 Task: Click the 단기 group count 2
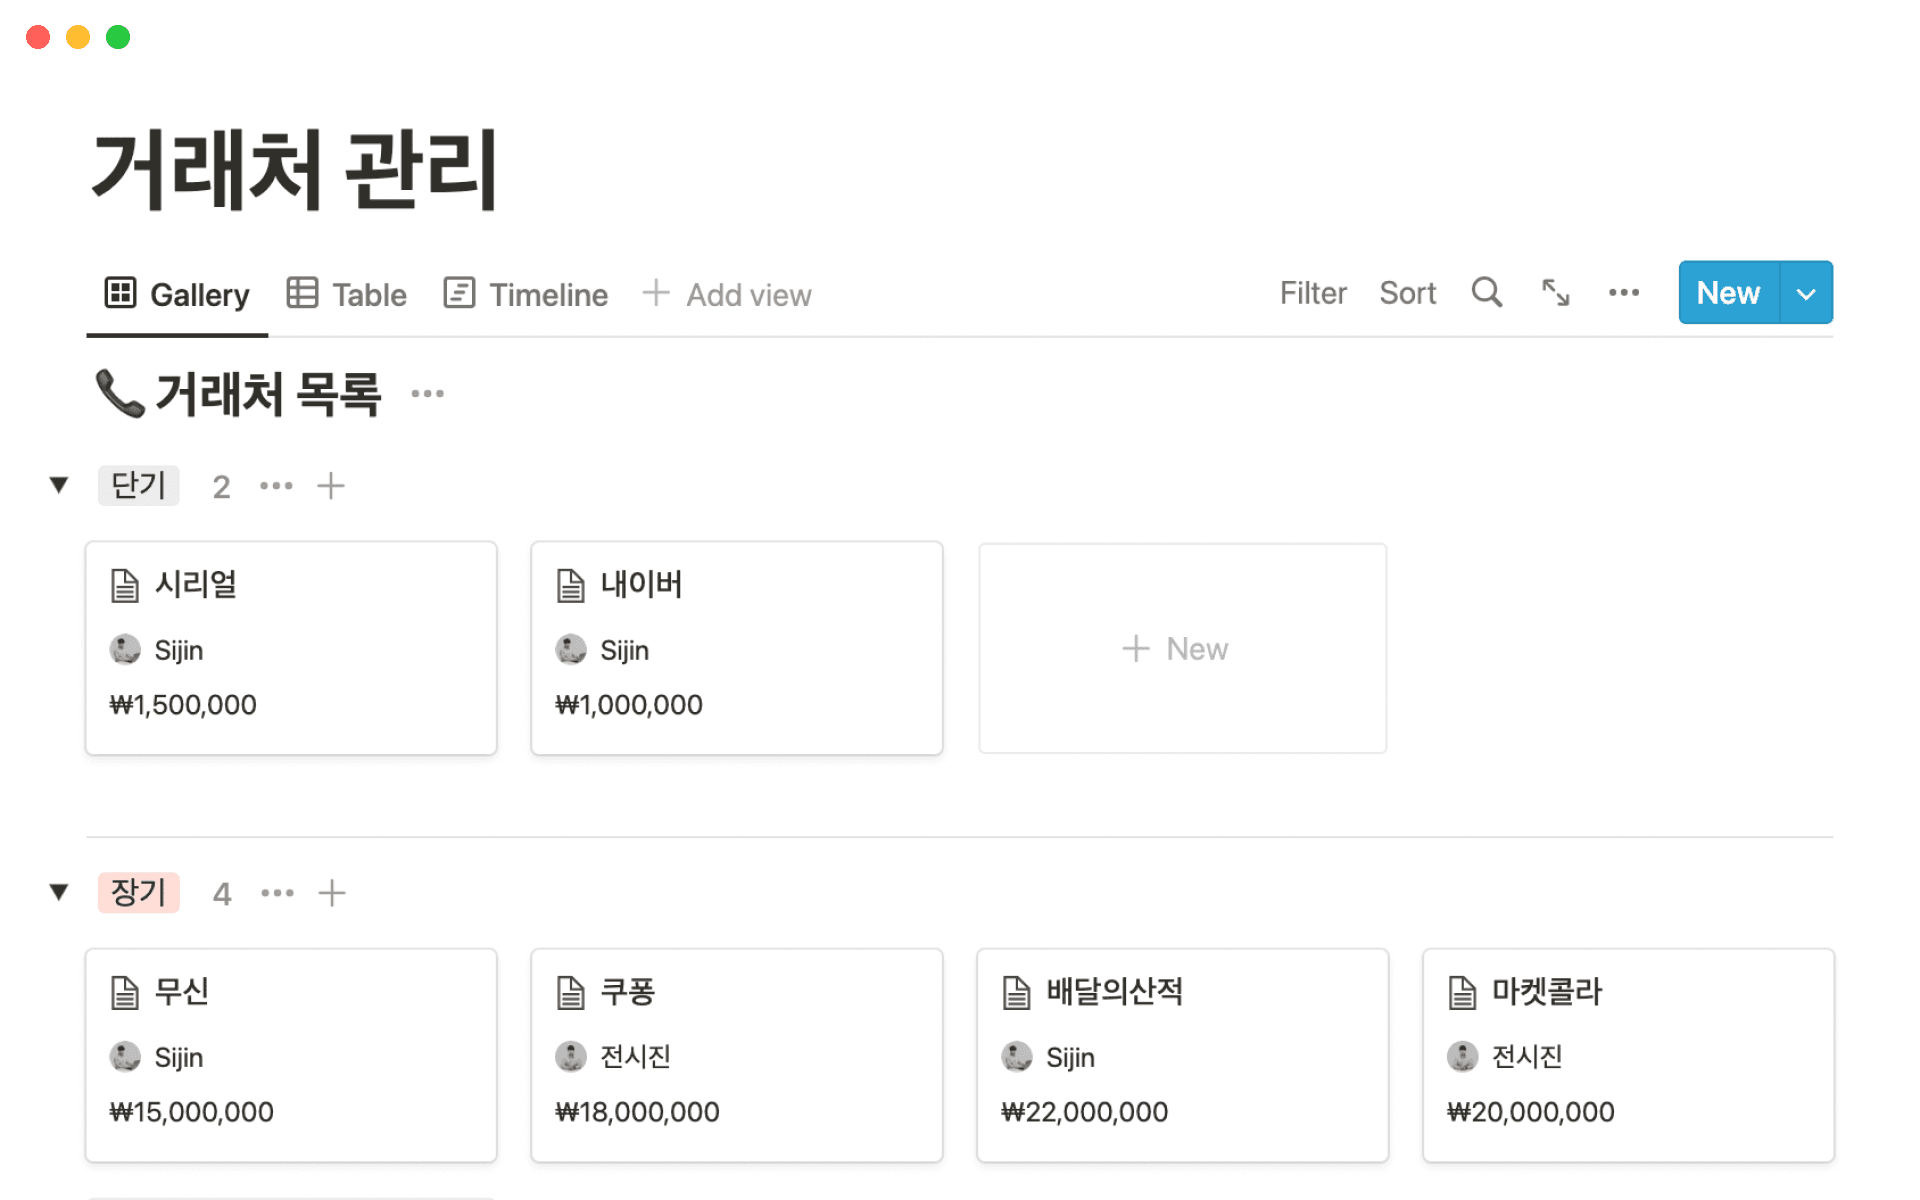[221, 487]
